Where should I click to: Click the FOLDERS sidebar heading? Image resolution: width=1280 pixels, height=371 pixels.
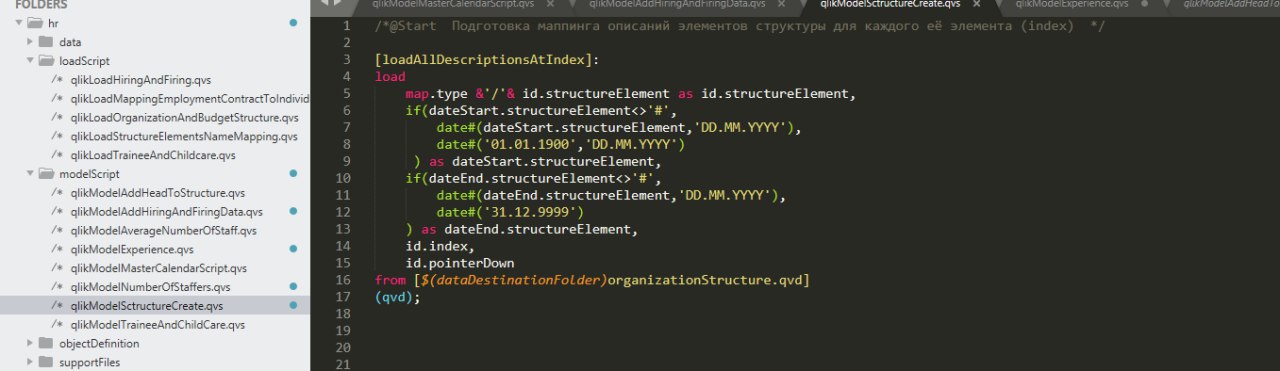click(x=41, y=4)
